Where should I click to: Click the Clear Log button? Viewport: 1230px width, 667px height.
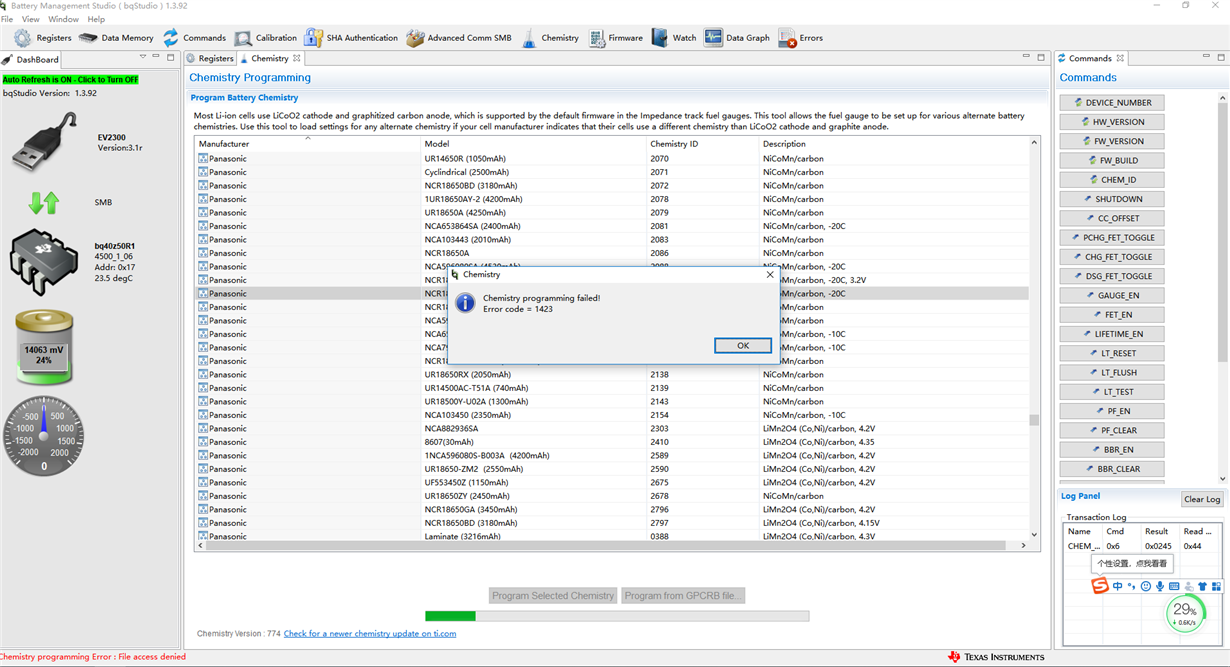[x=1202, y=499]
